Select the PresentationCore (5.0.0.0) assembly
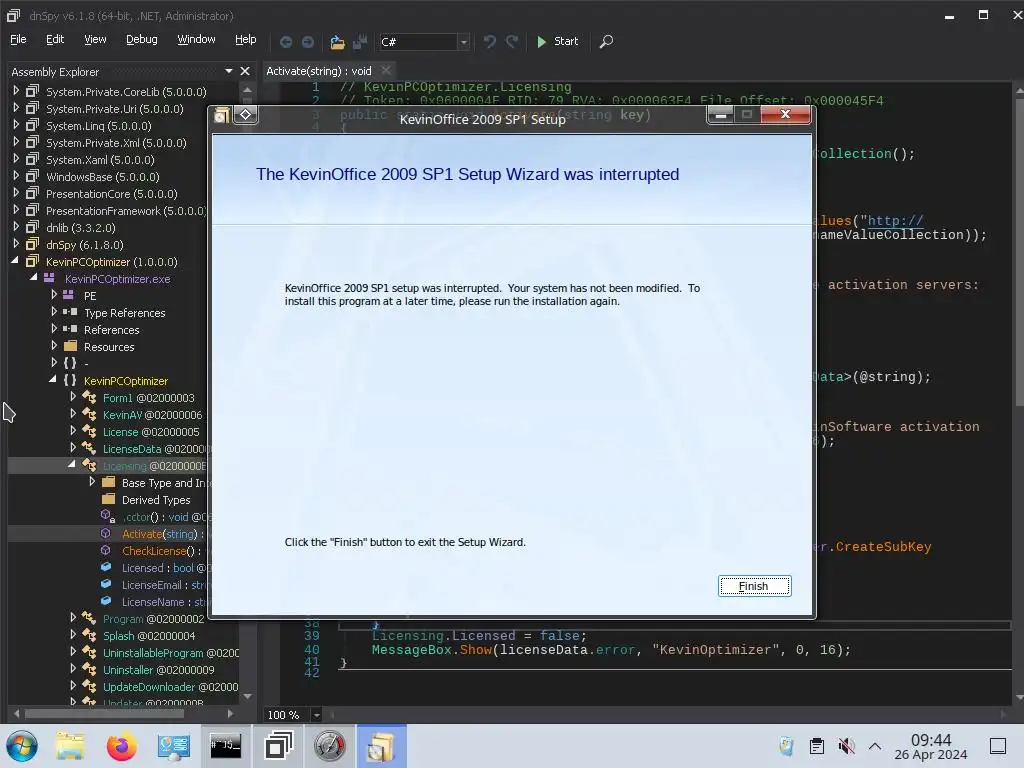1024x768 pixels. [x=112, y=194]
